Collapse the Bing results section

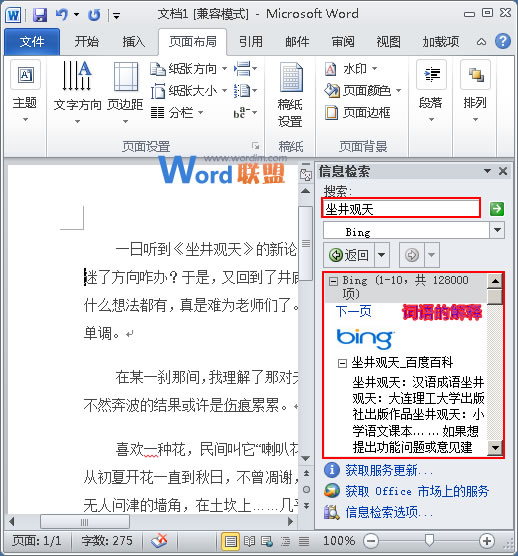[x=333, y=281]
